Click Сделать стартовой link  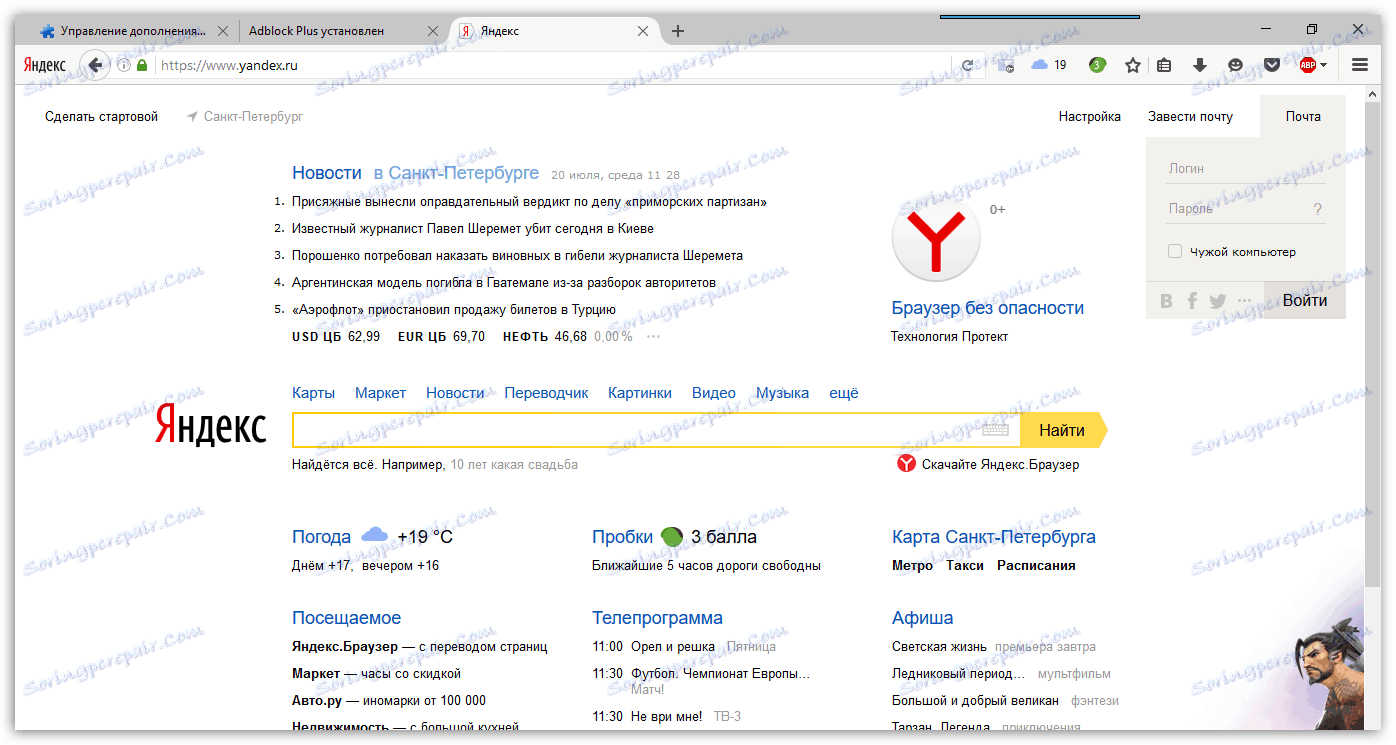(101, 117)
